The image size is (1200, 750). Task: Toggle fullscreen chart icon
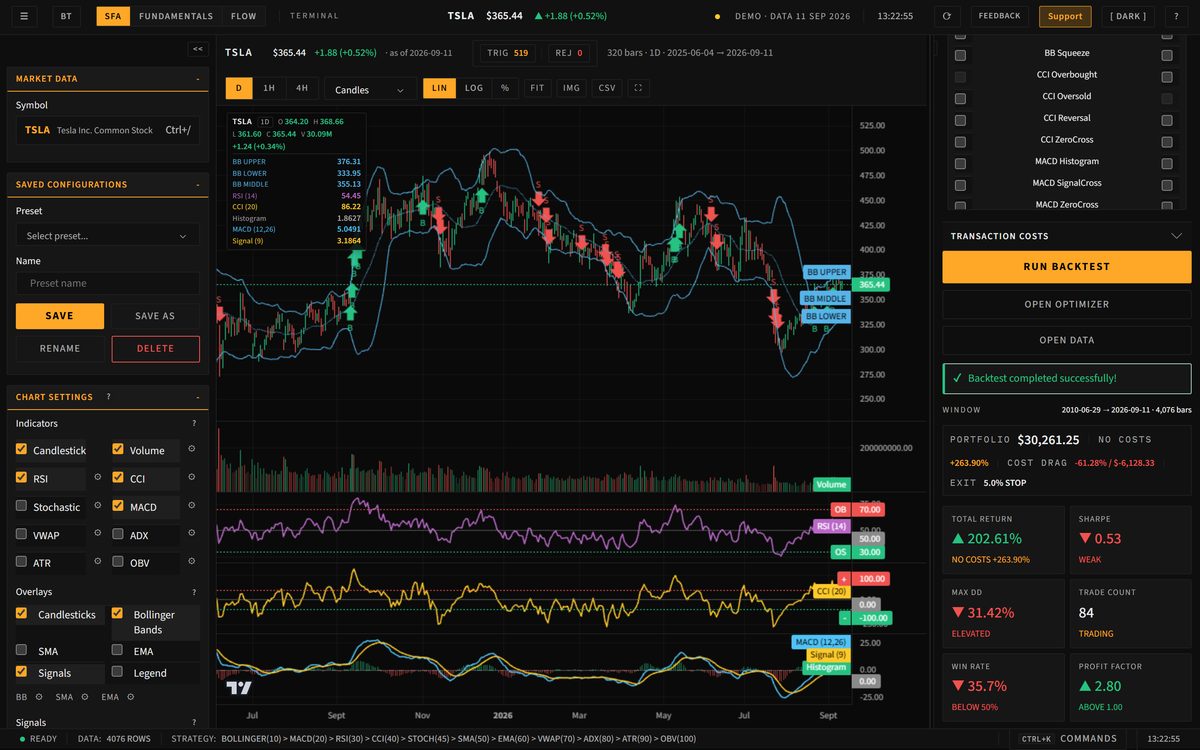click(x=639, y=88)
